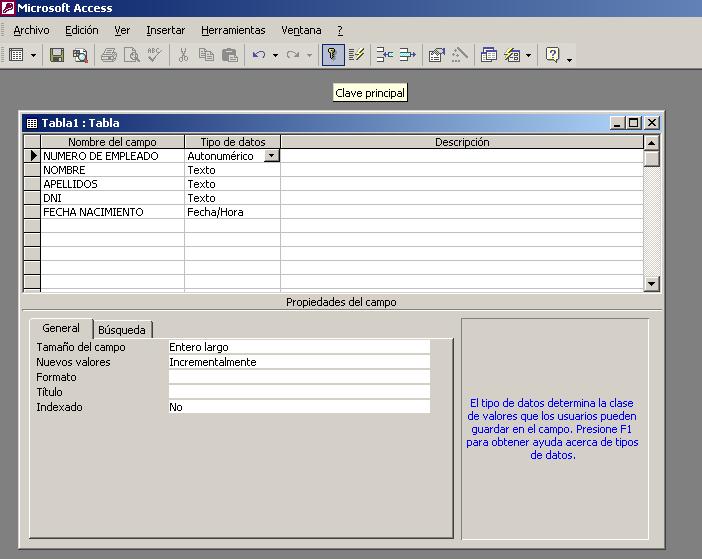This screenshot has width=702, height=559.
Task: Click the Indexes lightning icon
Action: 356,55
